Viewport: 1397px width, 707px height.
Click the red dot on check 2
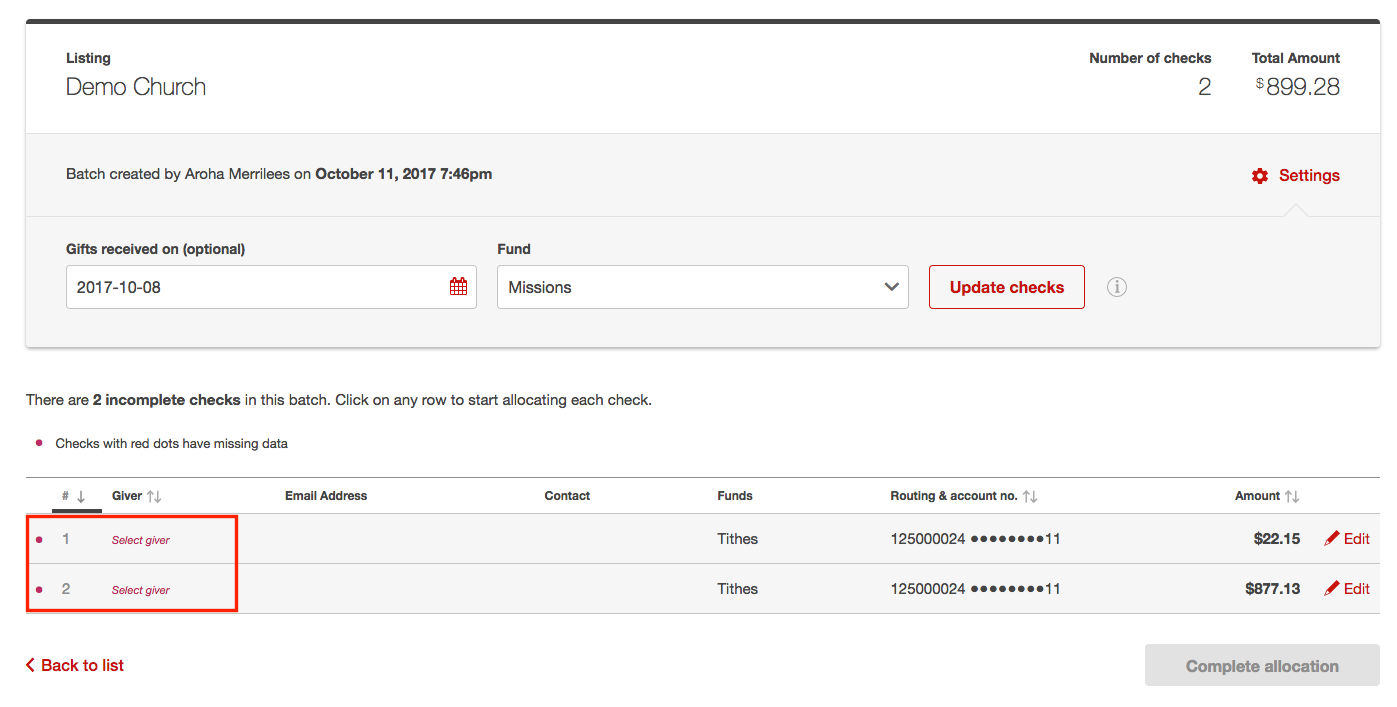pyautogui.click(x=39, y=589)
